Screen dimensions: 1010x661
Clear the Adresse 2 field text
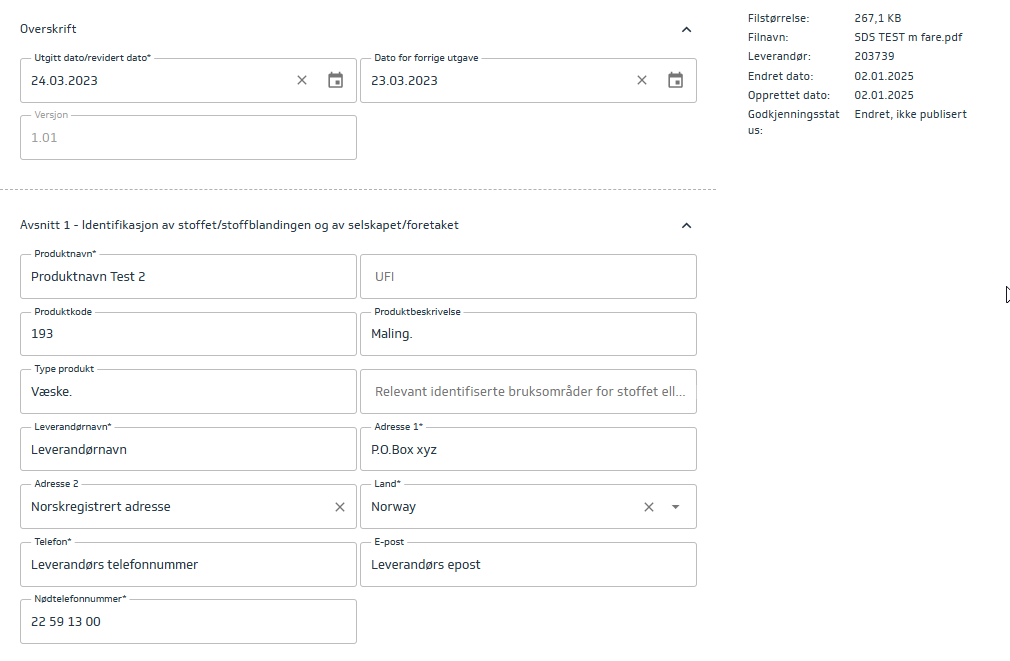point(340,507)
